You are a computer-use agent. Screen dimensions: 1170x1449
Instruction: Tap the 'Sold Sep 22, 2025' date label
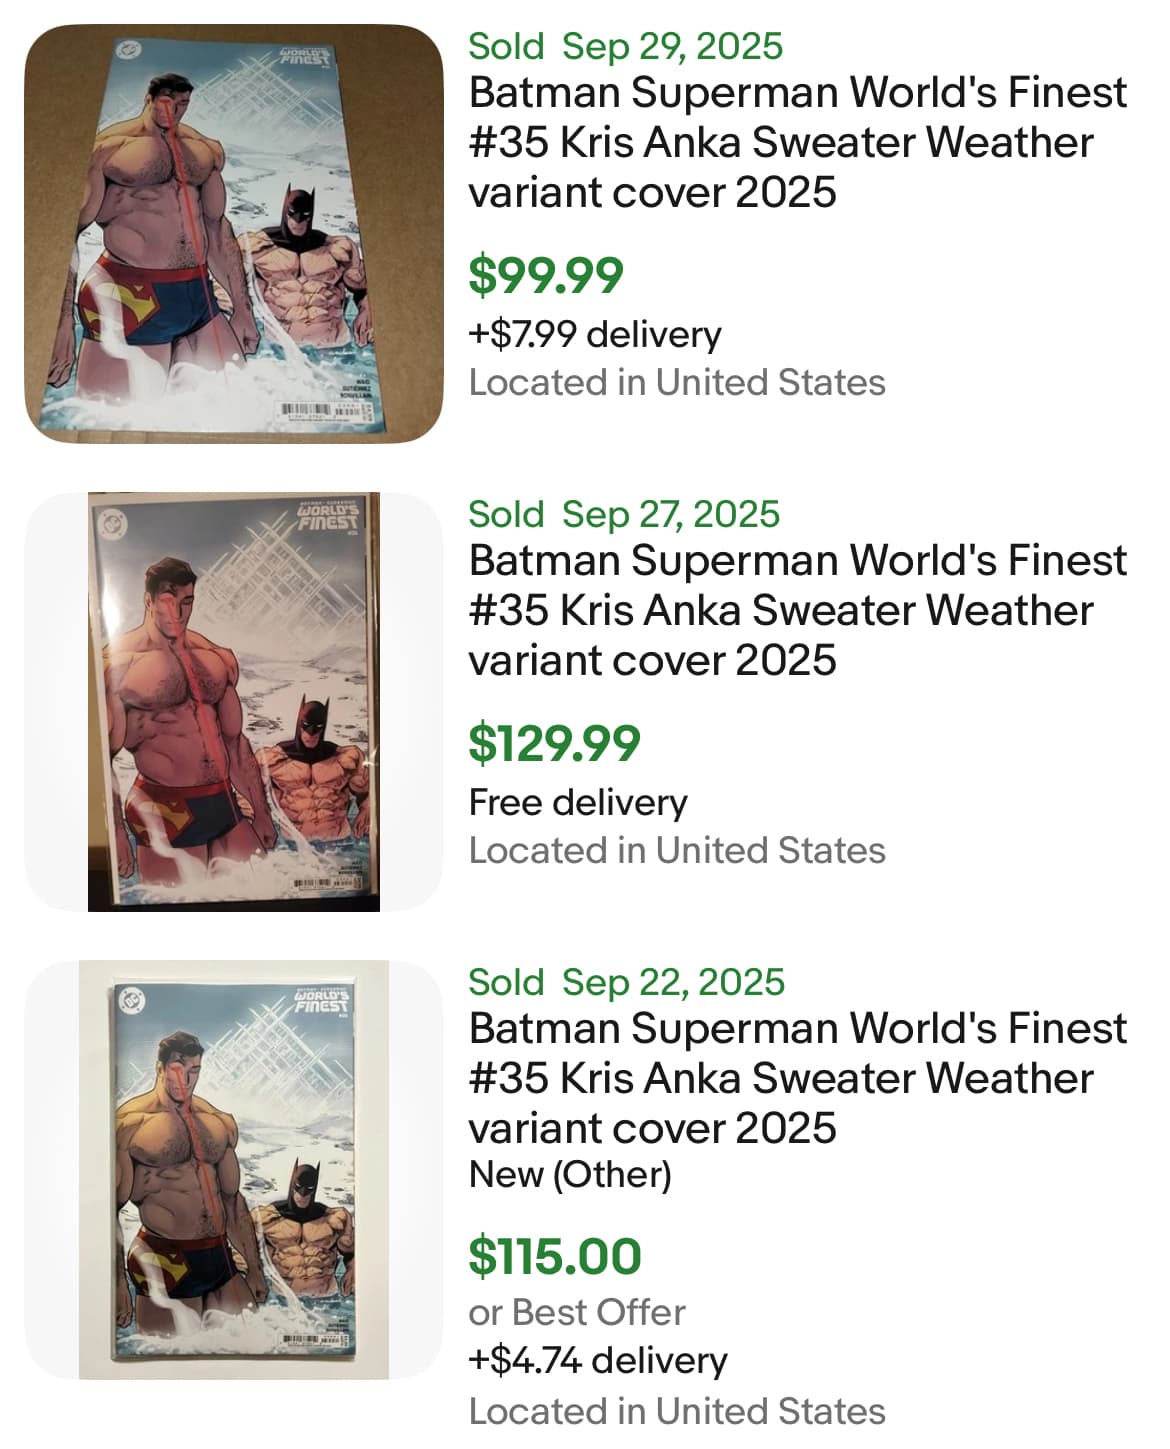(x=626, y=982)
